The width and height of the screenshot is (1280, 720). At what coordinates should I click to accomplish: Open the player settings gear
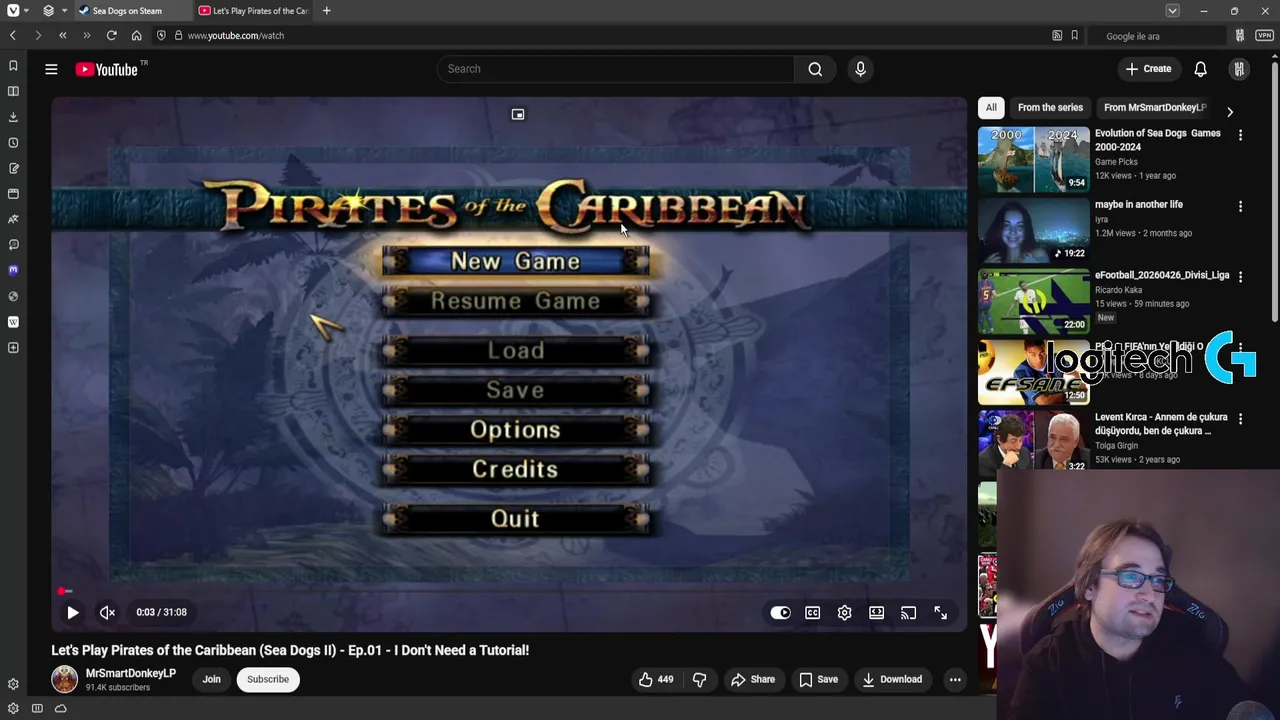tap(844, 613)
